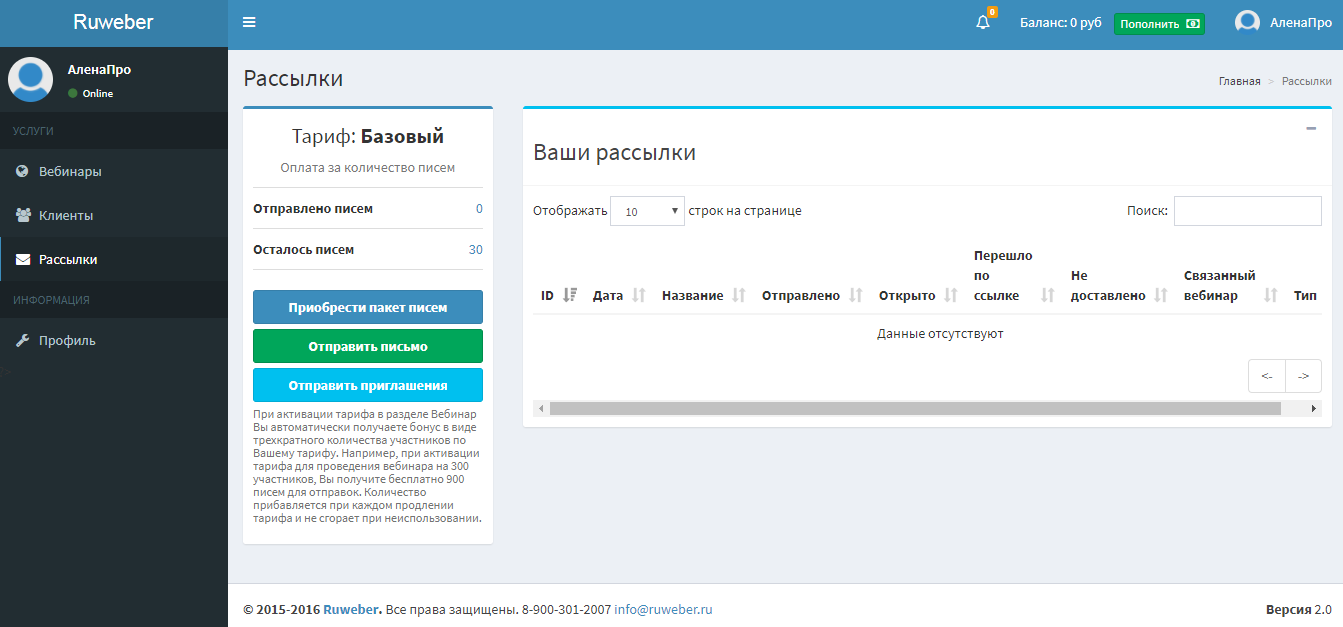Click the Поиск search input field
1343x627 pixels.
pyautogui.click(x=1248, y=211)
